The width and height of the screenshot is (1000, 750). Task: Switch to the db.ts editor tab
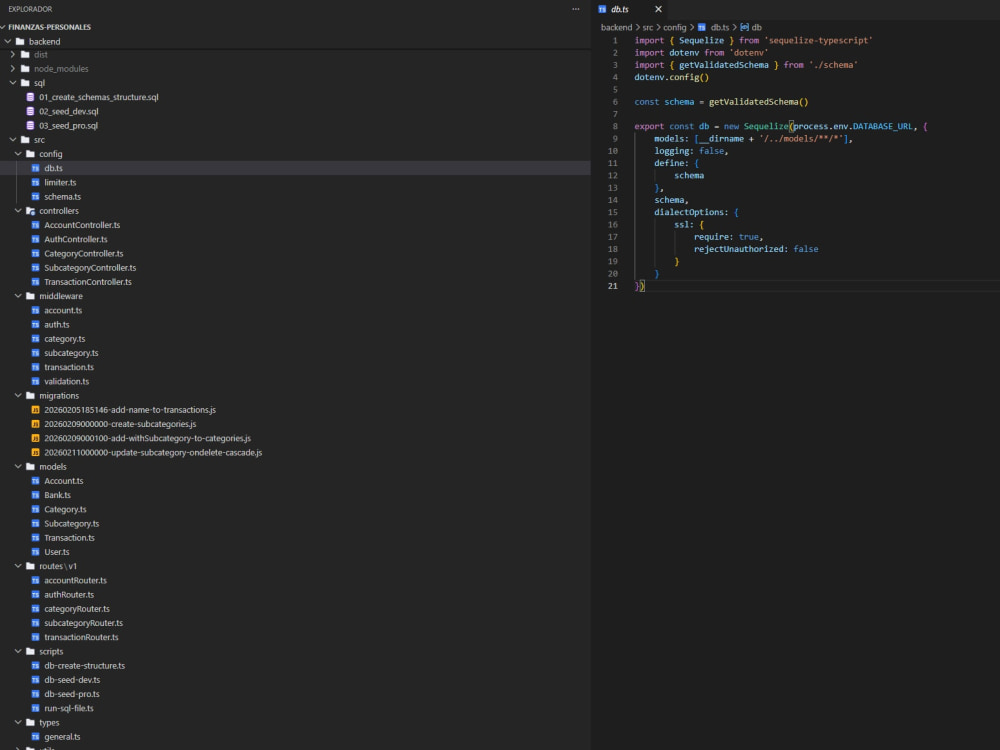[619, 9]
